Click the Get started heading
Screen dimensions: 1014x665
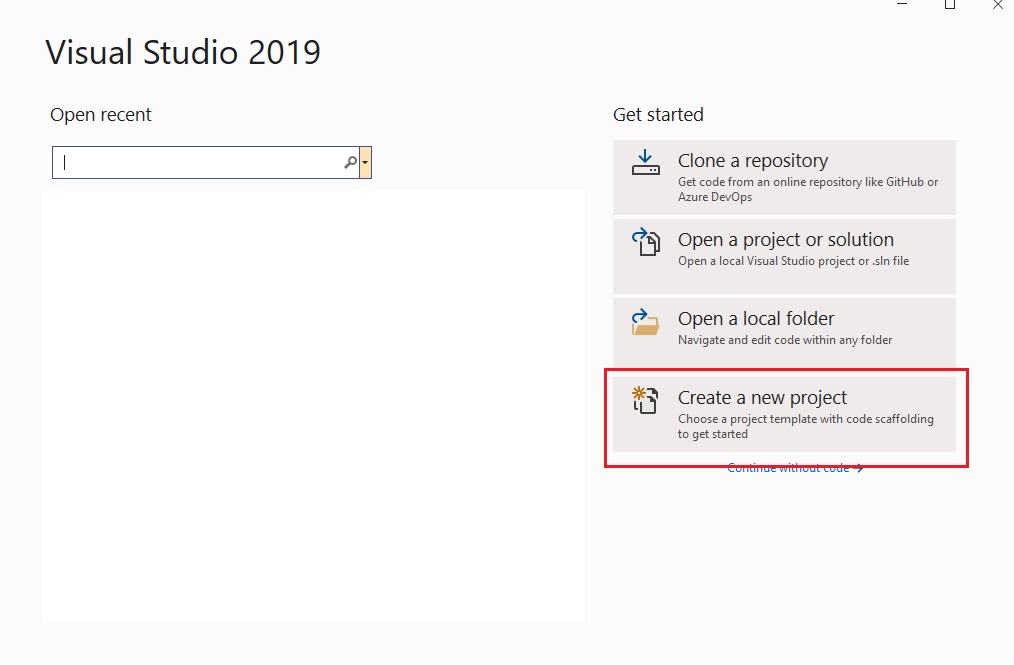click(x=658, y=114)
